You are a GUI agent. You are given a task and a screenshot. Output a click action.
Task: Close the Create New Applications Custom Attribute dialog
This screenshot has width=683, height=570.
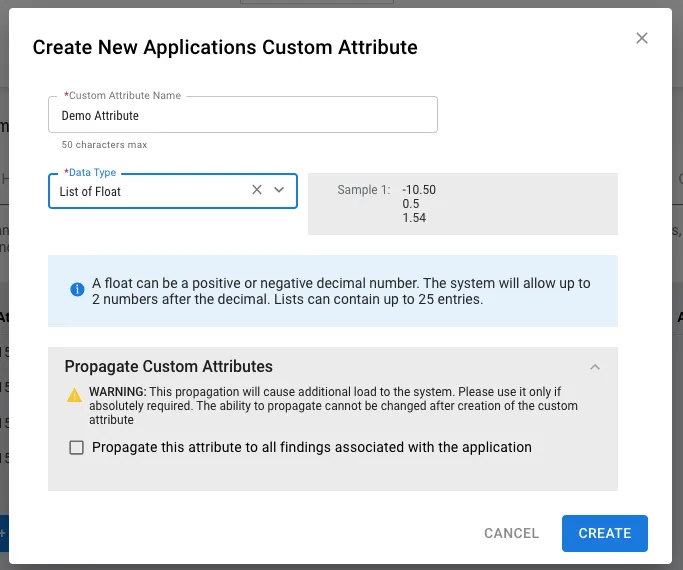coord(642,38)
